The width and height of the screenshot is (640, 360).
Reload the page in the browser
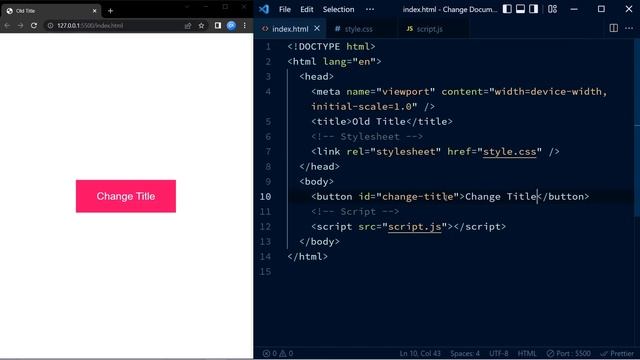pos(34,25)
